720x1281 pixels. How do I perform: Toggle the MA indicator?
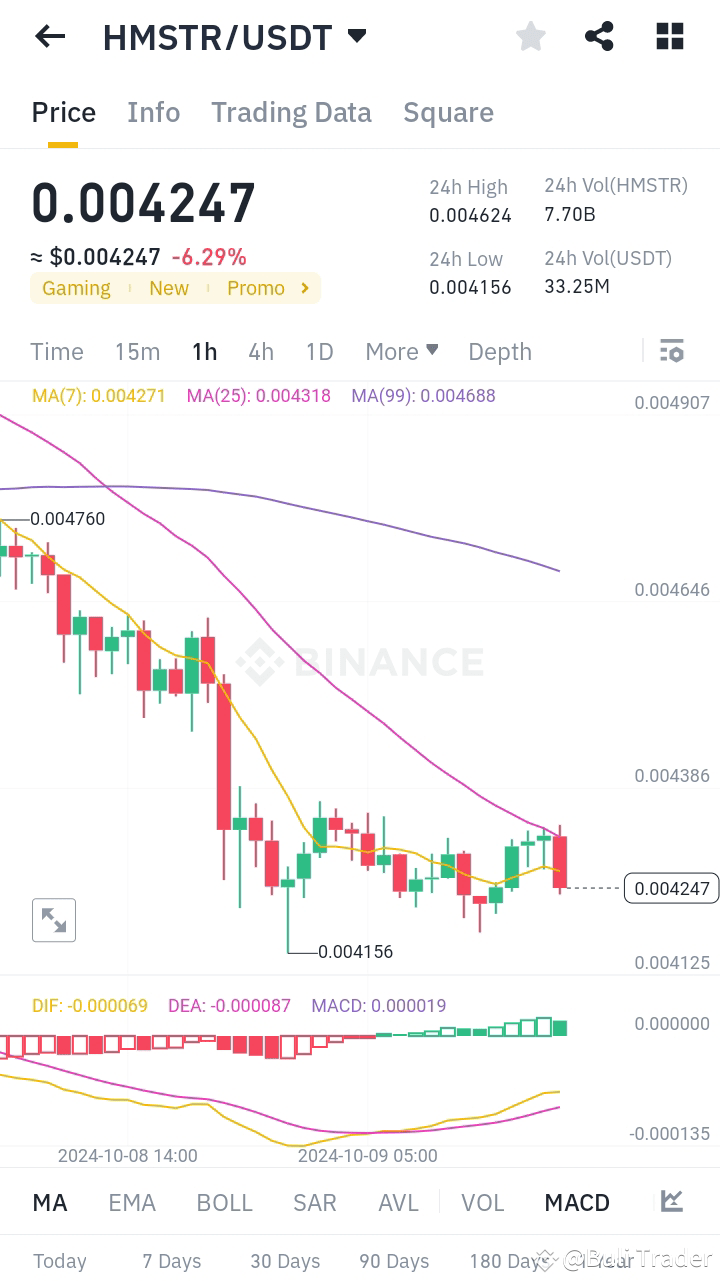(50, 1202)
